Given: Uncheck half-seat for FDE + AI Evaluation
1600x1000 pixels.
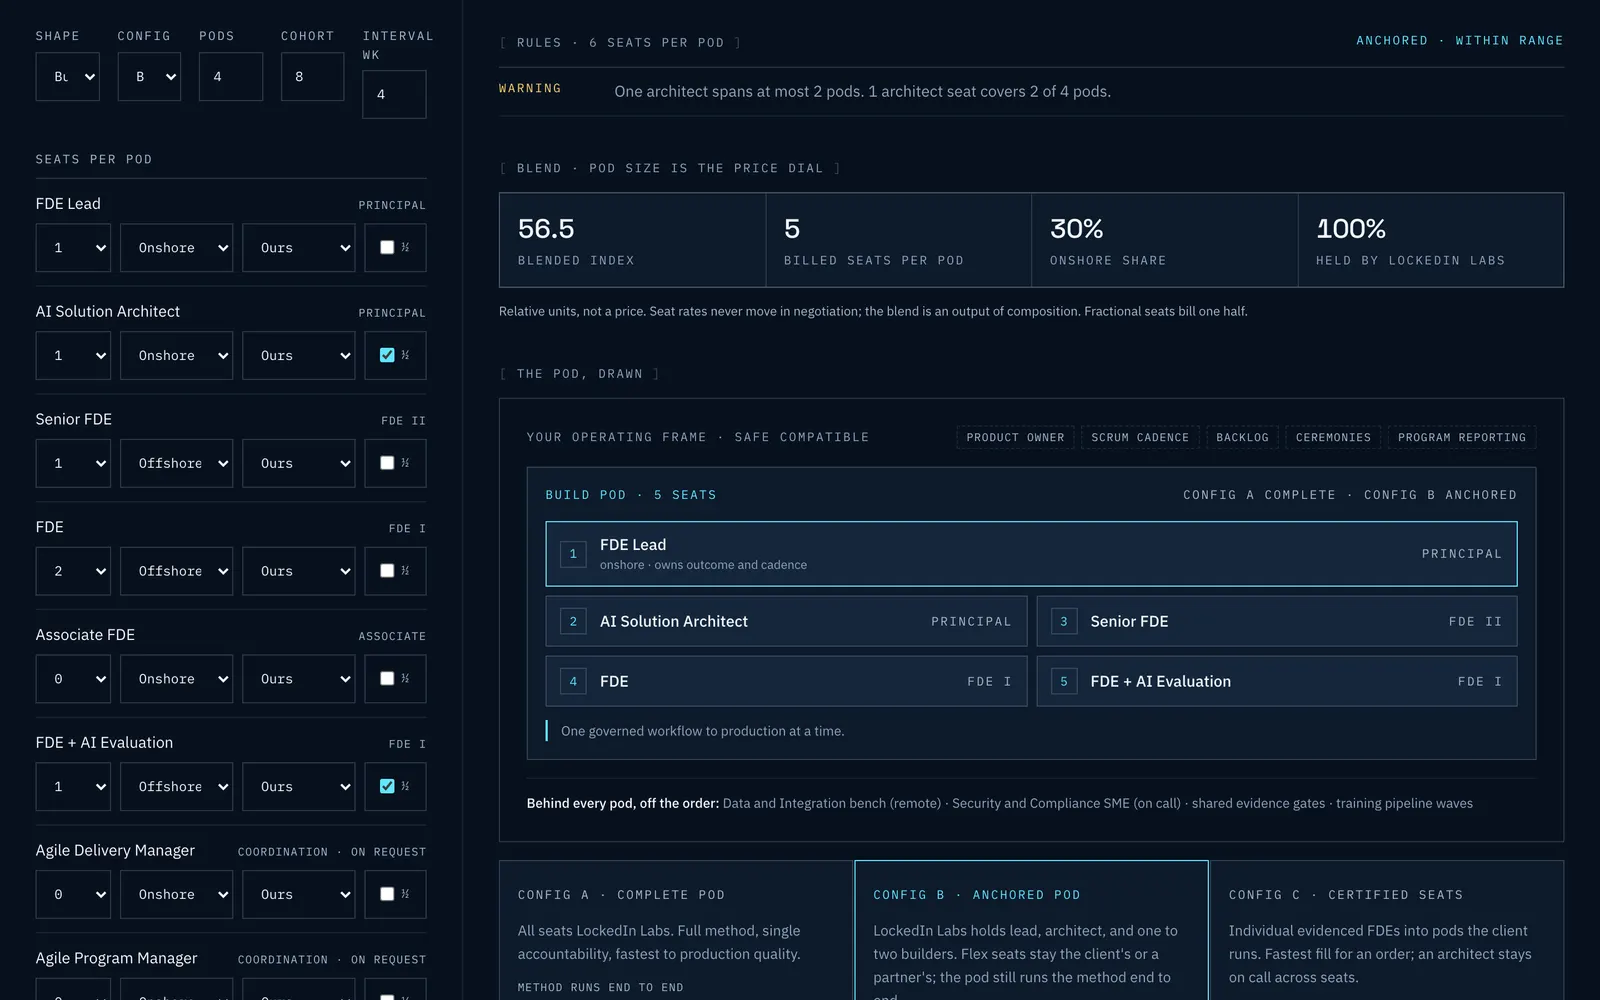Looking at the screenshot, I should click(387, 786).
